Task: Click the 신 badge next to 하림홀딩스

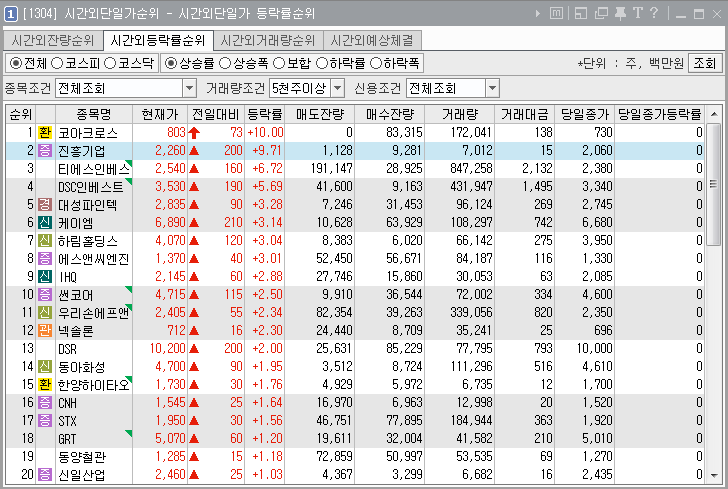Action: [x=45, y=241]
